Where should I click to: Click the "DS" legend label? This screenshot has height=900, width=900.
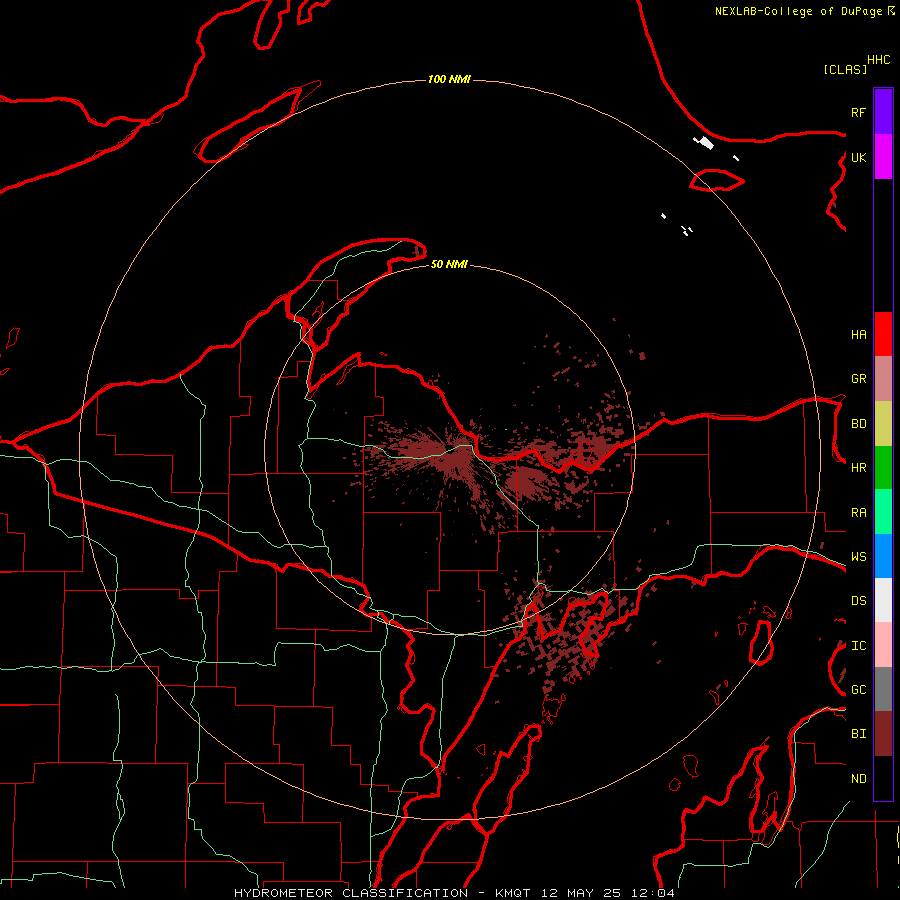pos(858,601)
